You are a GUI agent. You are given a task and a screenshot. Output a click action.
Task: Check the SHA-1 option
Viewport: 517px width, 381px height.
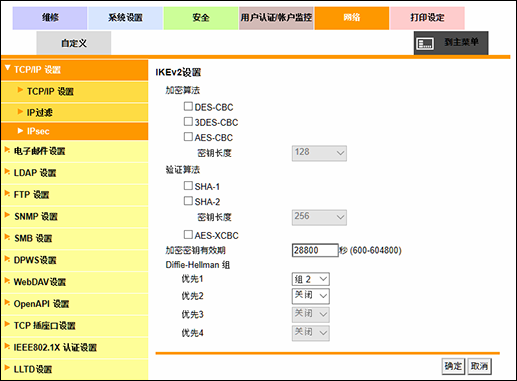click(188, 186)
